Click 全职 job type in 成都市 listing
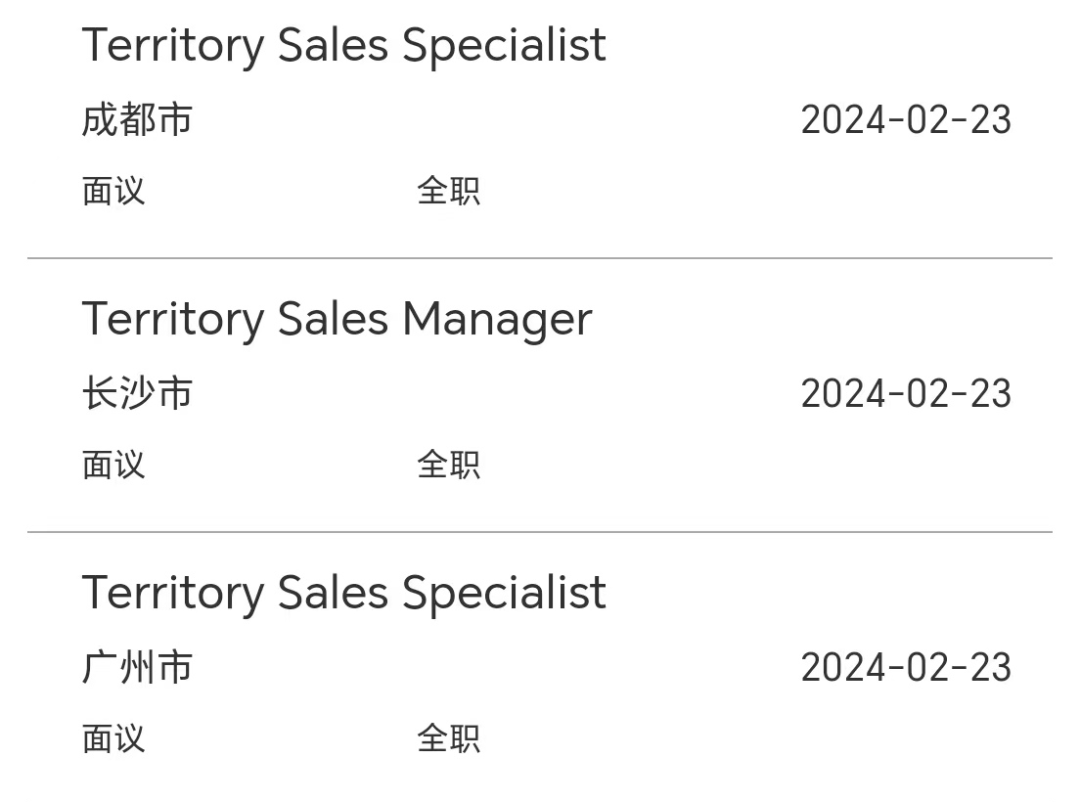 [448, 191]
